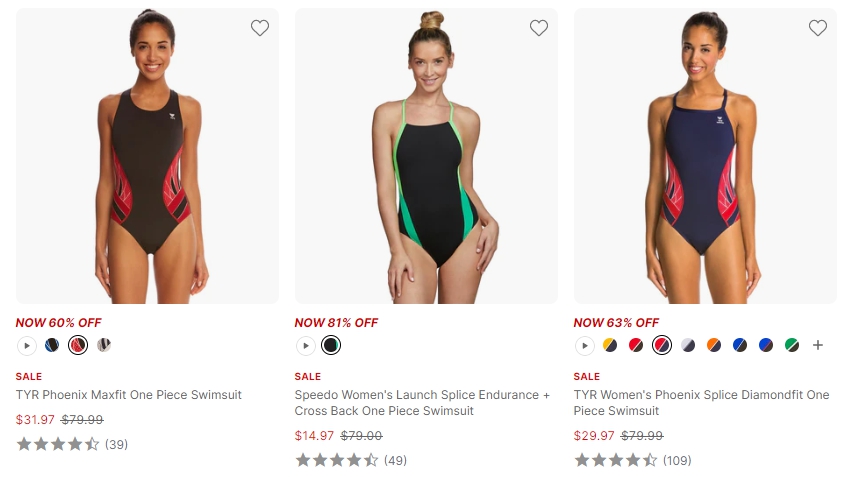849x477 pixels.
Task: Select the black and green Speedo color swatch
Action: [x=331, y=346]
